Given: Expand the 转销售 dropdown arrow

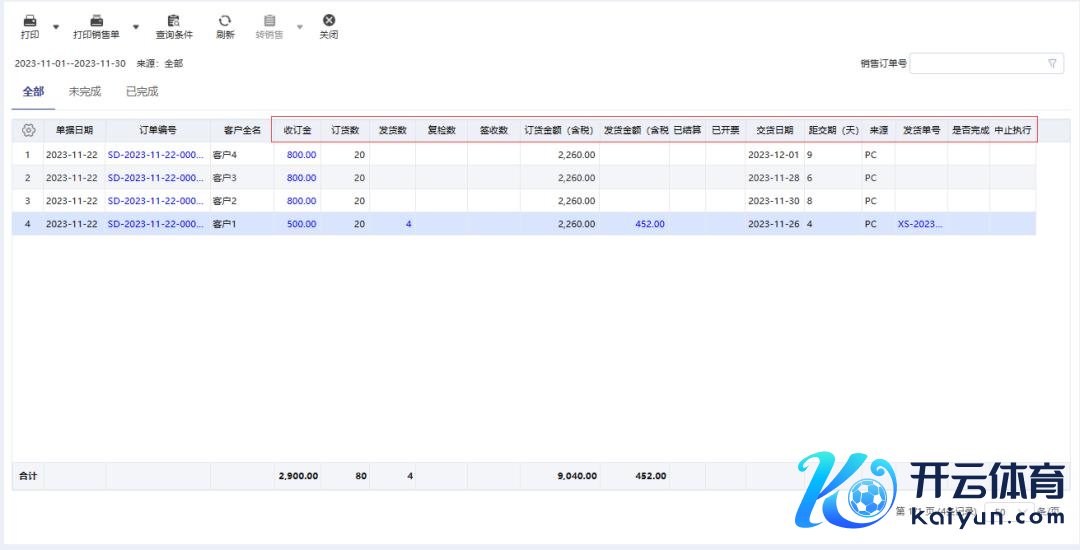Looking at the screenshot, I should coord(299,27).
